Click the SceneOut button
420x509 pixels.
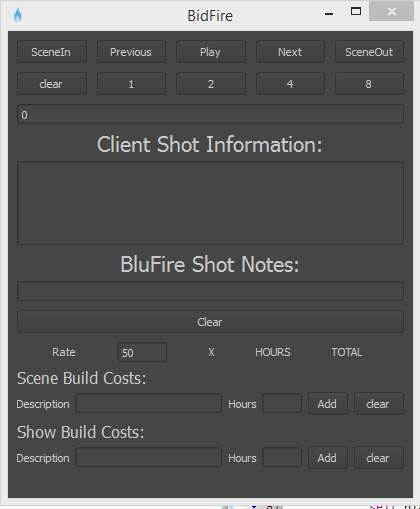pyautogui.click(x=369, y=52)
